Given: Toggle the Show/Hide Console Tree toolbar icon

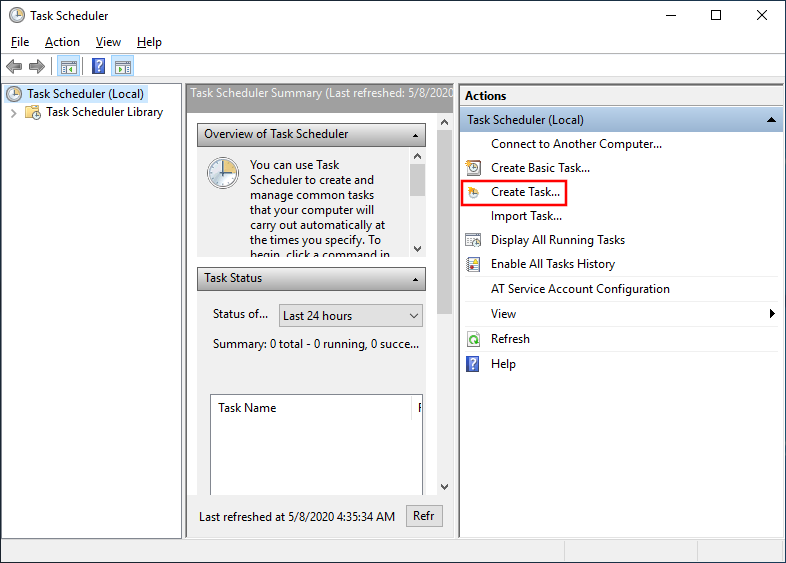Looking at the screenshot, I should point(68,67).
